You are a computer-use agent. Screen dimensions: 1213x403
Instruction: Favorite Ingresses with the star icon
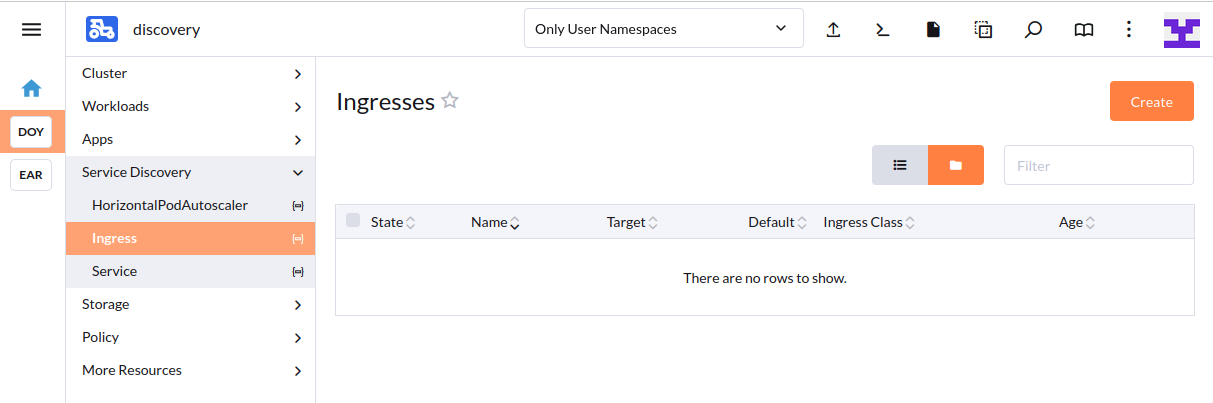tap(450, 101)
